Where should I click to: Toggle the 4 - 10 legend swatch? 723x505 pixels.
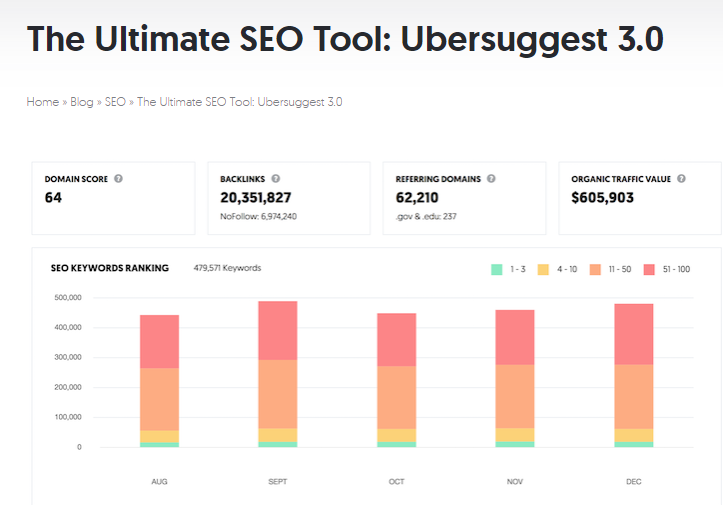pyautogui.click(x=544, y=269)
